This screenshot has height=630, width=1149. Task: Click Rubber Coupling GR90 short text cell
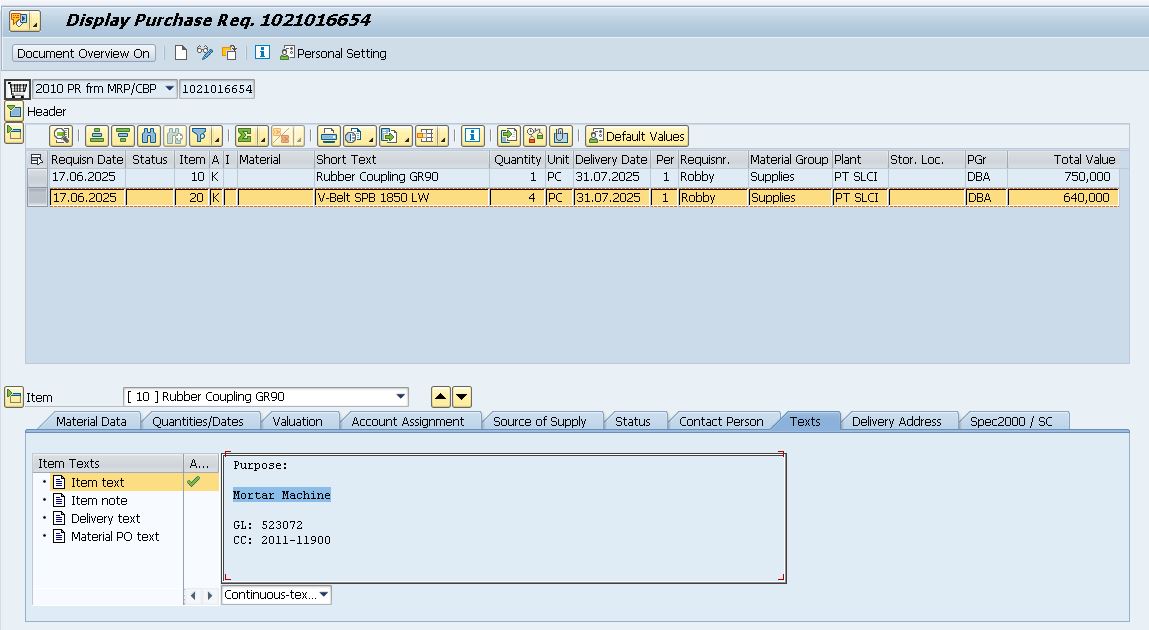pyautogui.click(x=401, y=177)
